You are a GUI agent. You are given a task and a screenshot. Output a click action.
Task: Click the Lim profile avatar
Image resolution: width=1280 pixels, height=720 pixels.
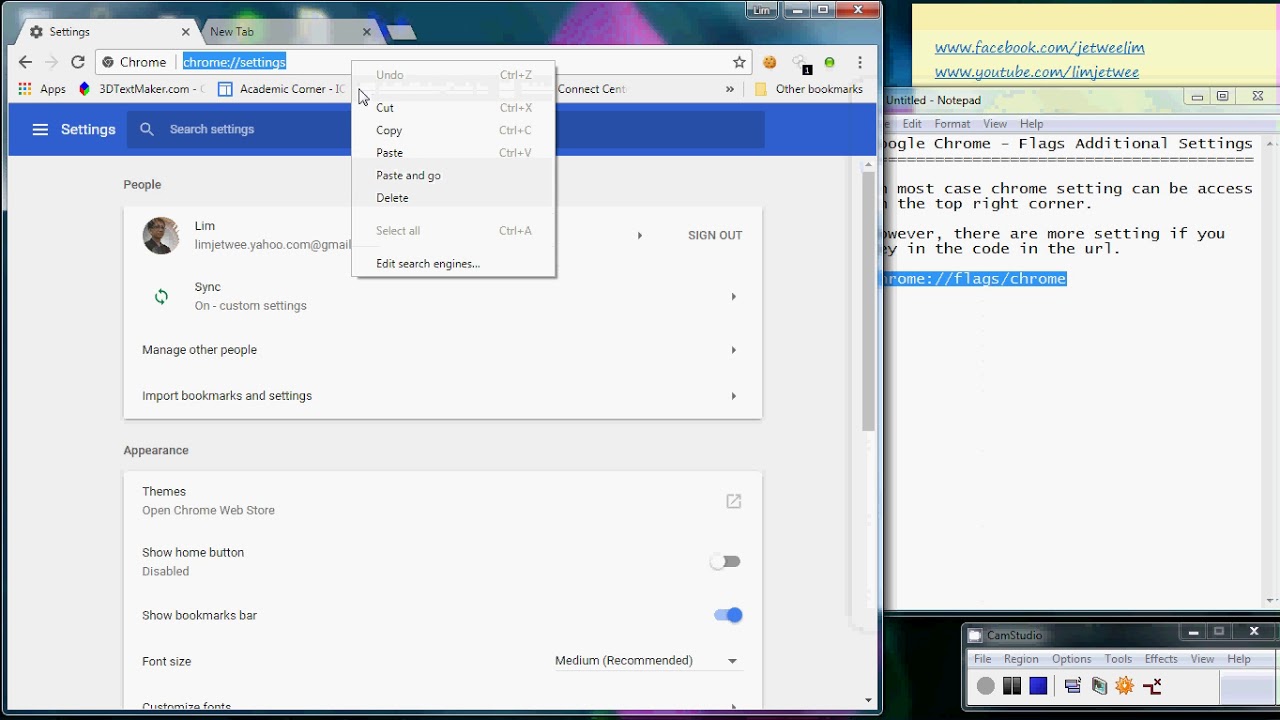tap(161, 235)
